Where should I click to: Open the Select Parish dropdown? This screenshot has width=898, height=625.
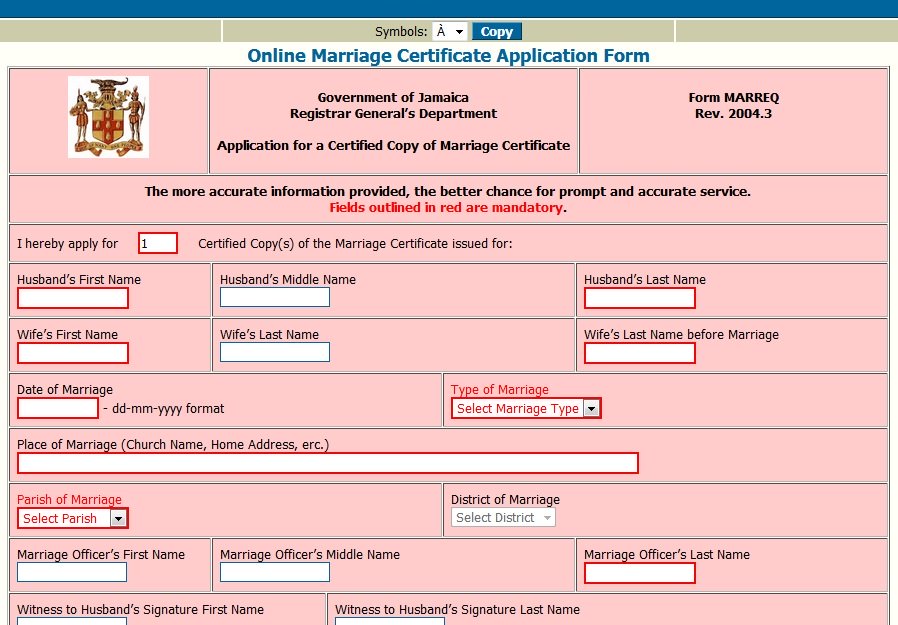(x=71, y=518)
